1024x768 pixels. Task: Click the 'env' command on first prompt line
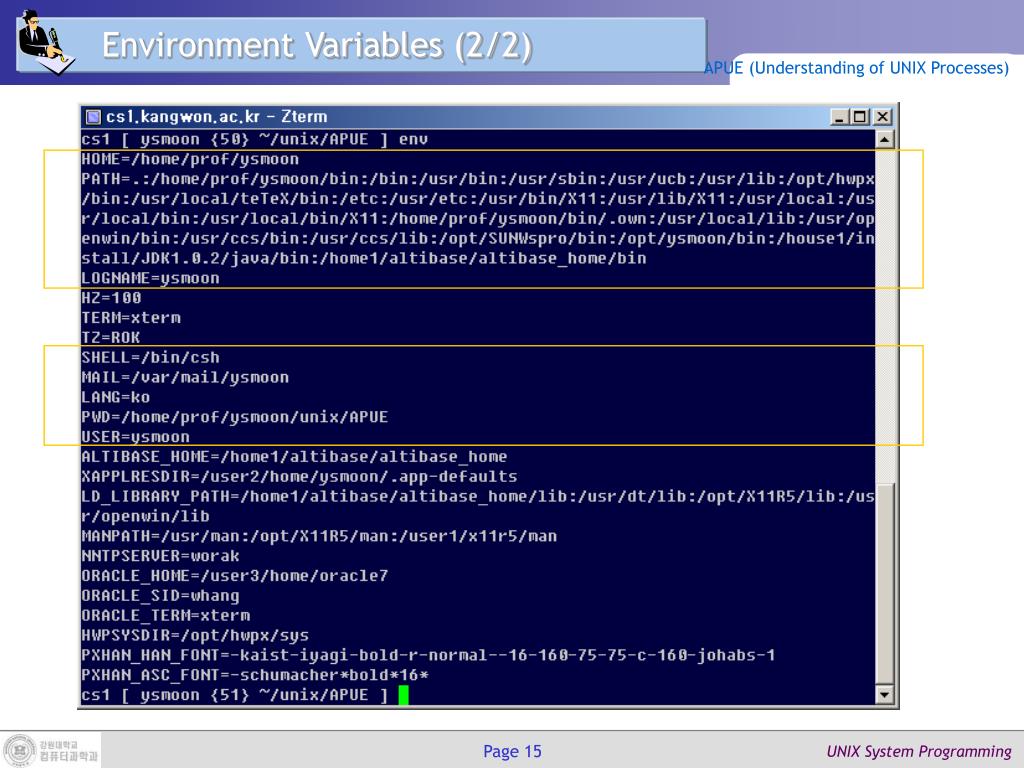pos(413,140)
